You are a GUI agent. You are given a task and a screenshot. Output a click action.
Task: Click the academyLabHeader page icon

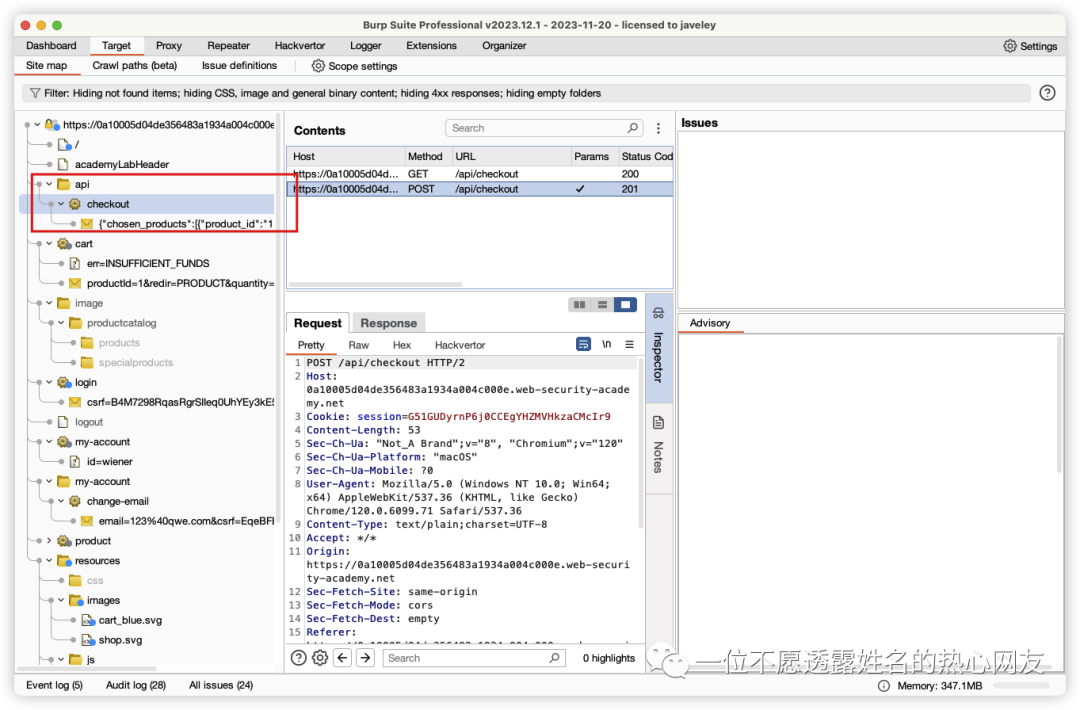[63, 164]
